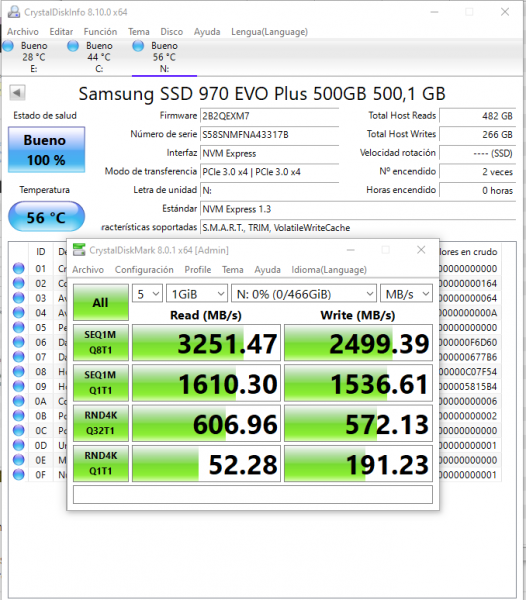Click the 56 °C temperature button
This screenshot has height=600, width=526.
point(46,217)
